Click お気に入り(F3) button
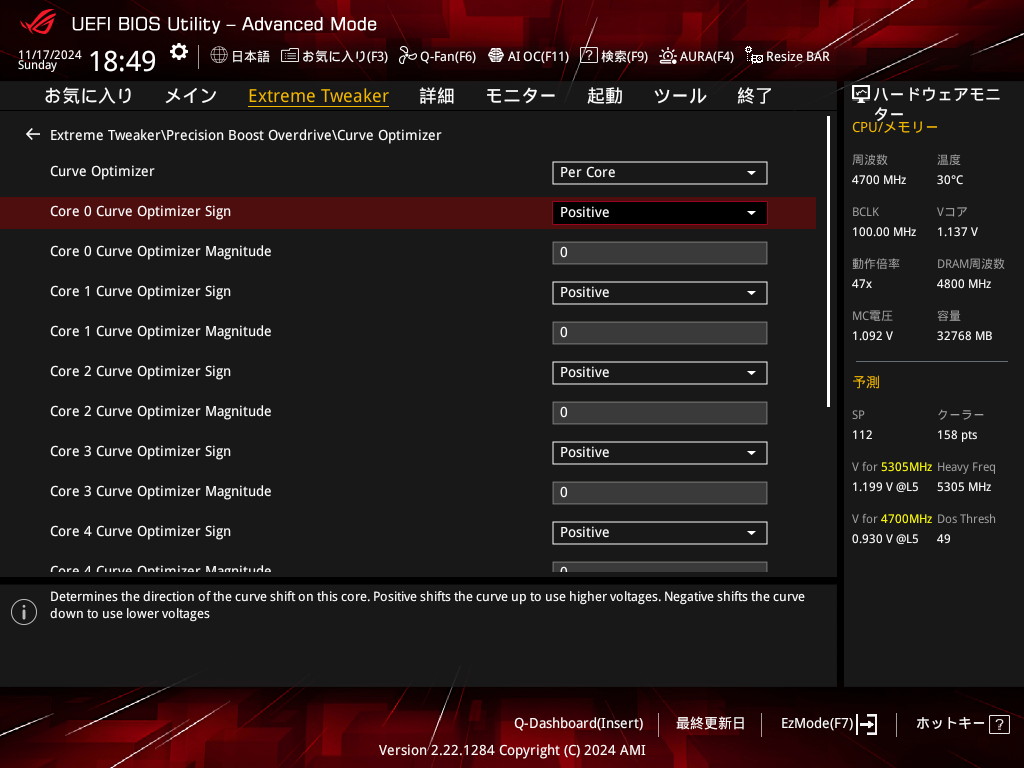 pyautogui.click(x=345, y=56)
